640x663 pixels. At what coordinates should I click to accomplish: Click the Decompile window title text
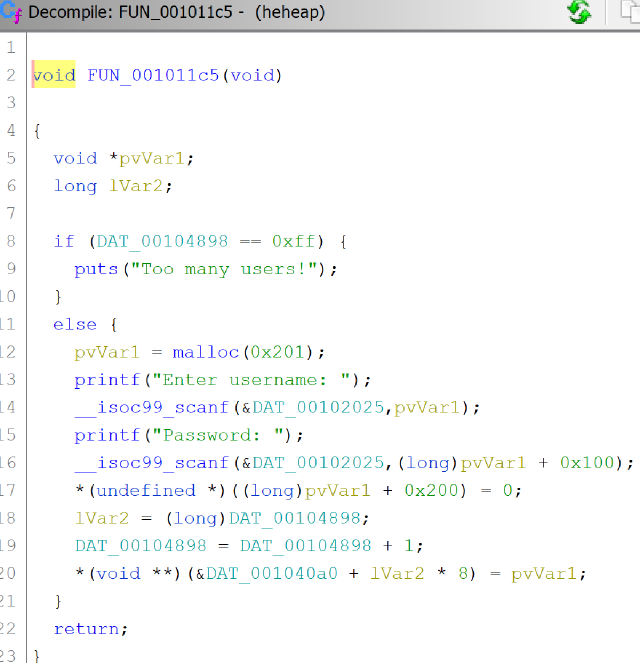[x=177, y=12]
